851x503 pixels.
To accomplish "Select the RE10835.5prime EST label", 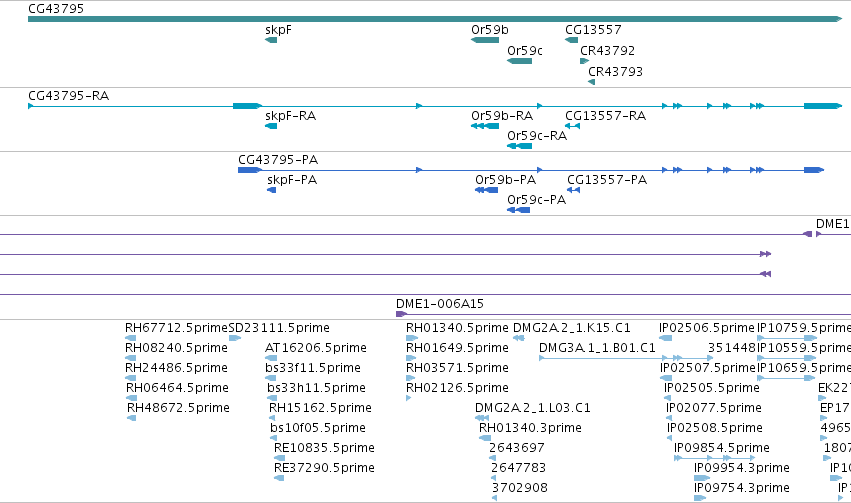I will point(325,448).
